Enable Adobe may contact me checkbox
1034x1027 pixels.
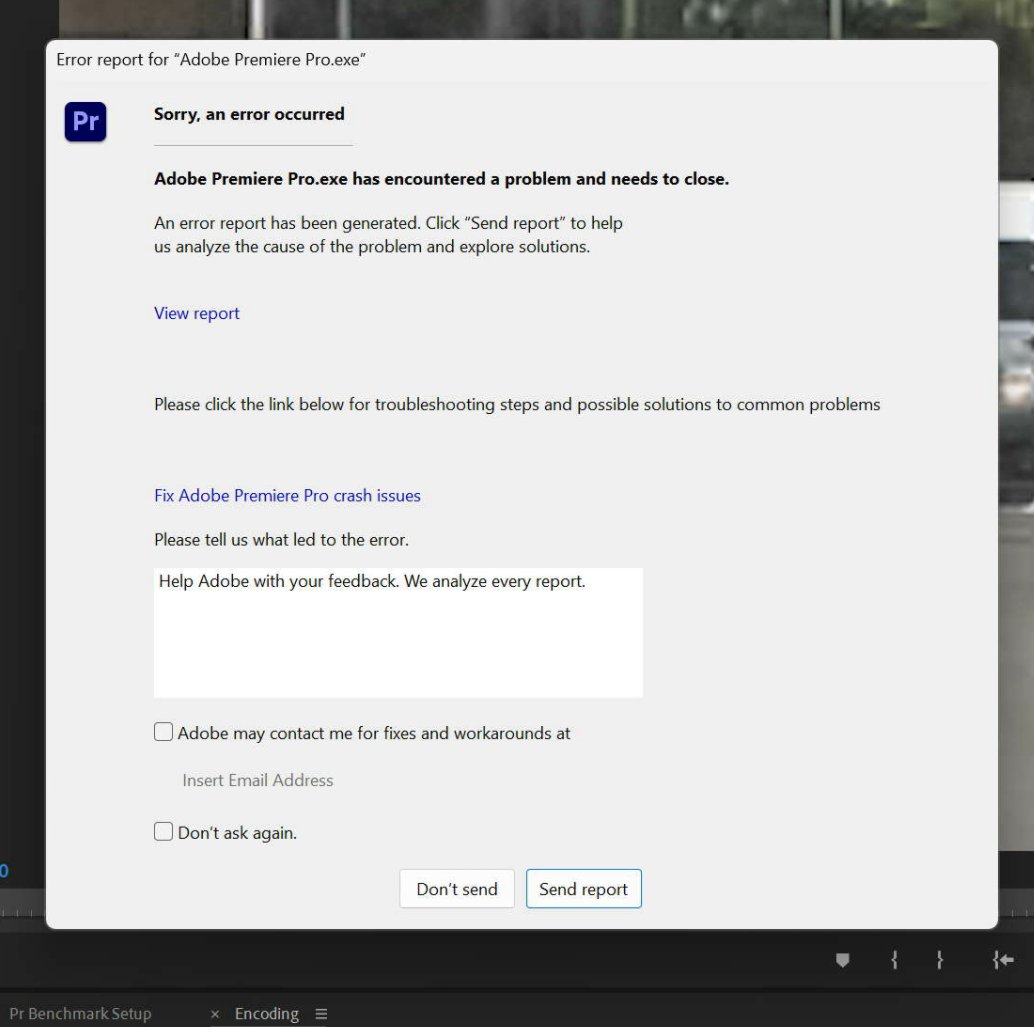point(164,732)
